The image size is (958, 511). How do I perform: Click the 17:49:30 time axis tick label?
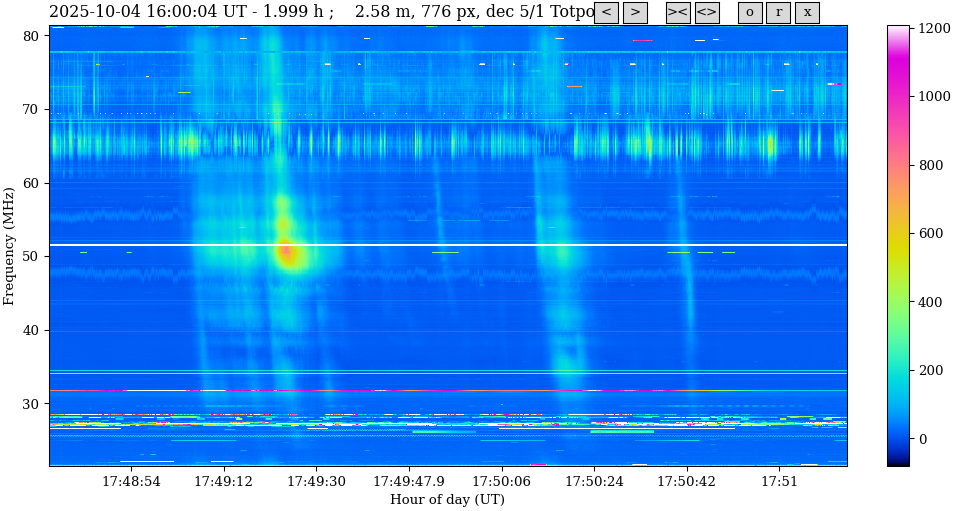(316, 482)
